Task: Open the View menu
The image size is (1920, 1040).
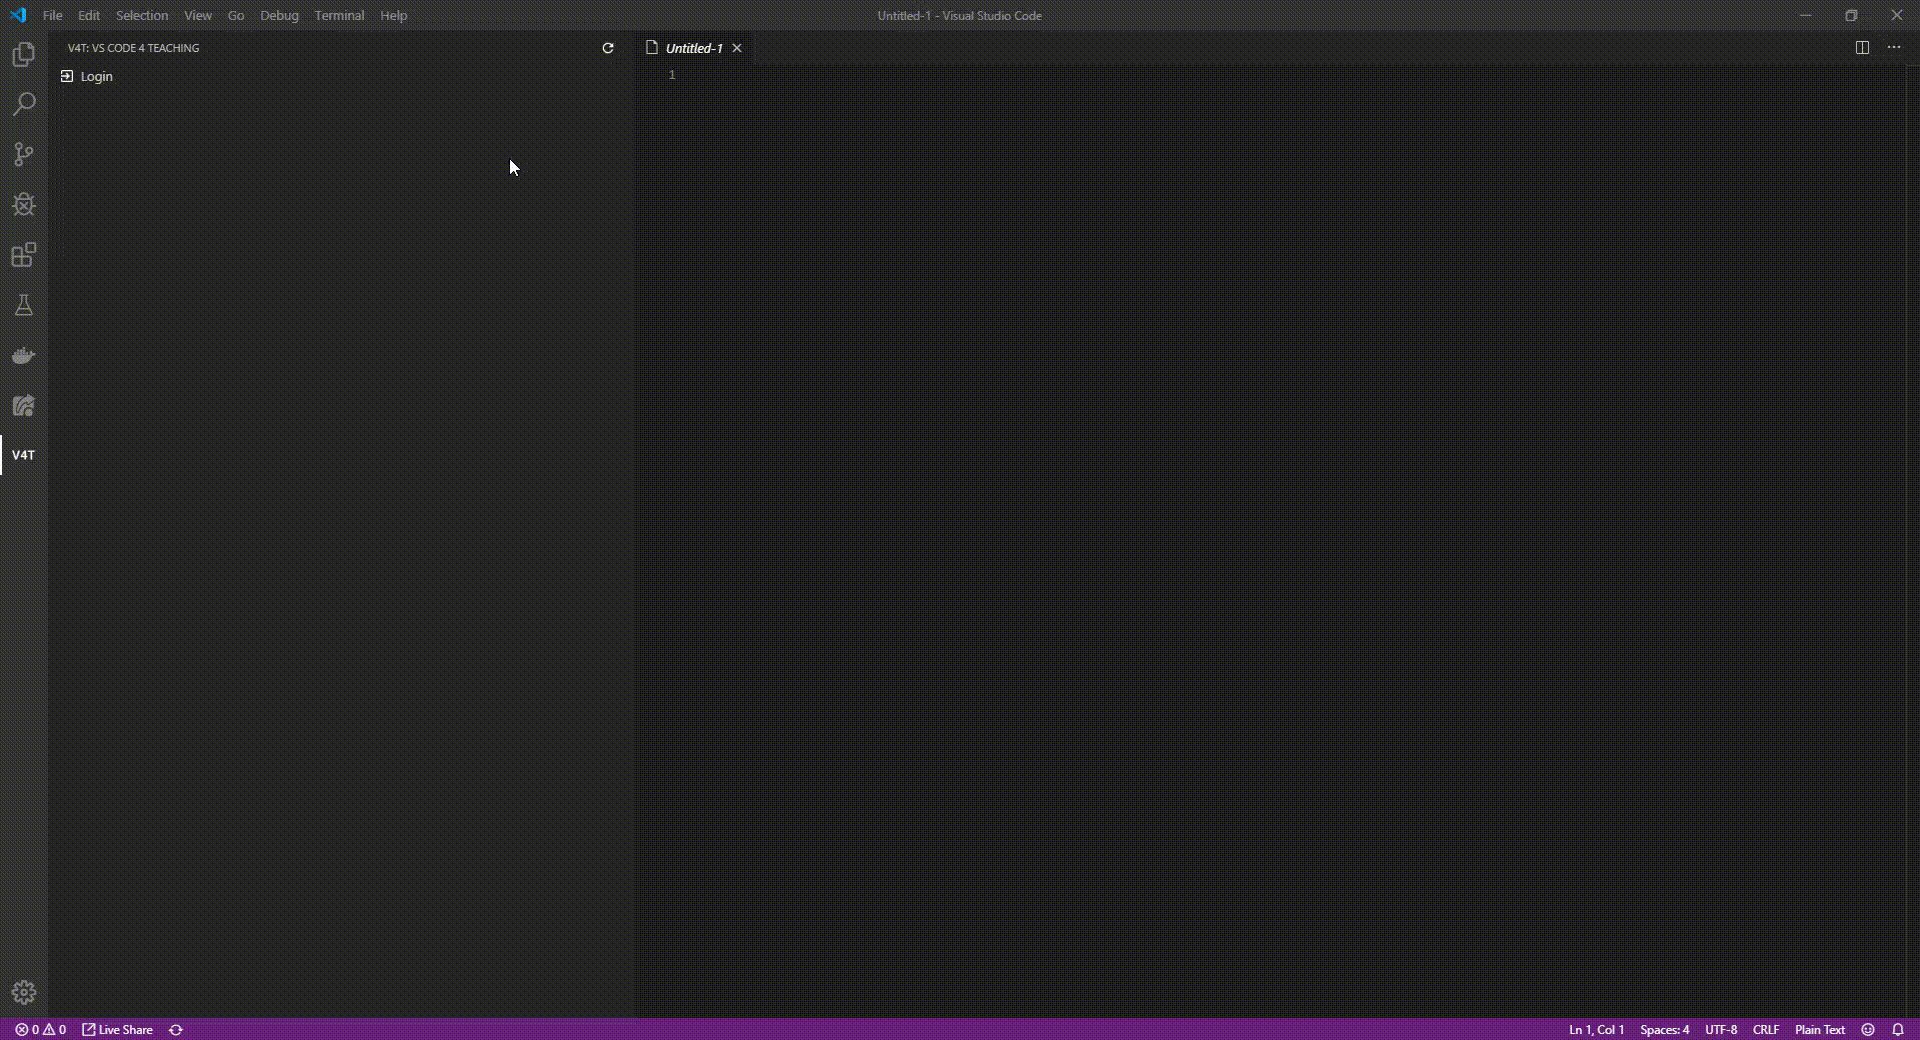Action: click(x=198, y=15)
